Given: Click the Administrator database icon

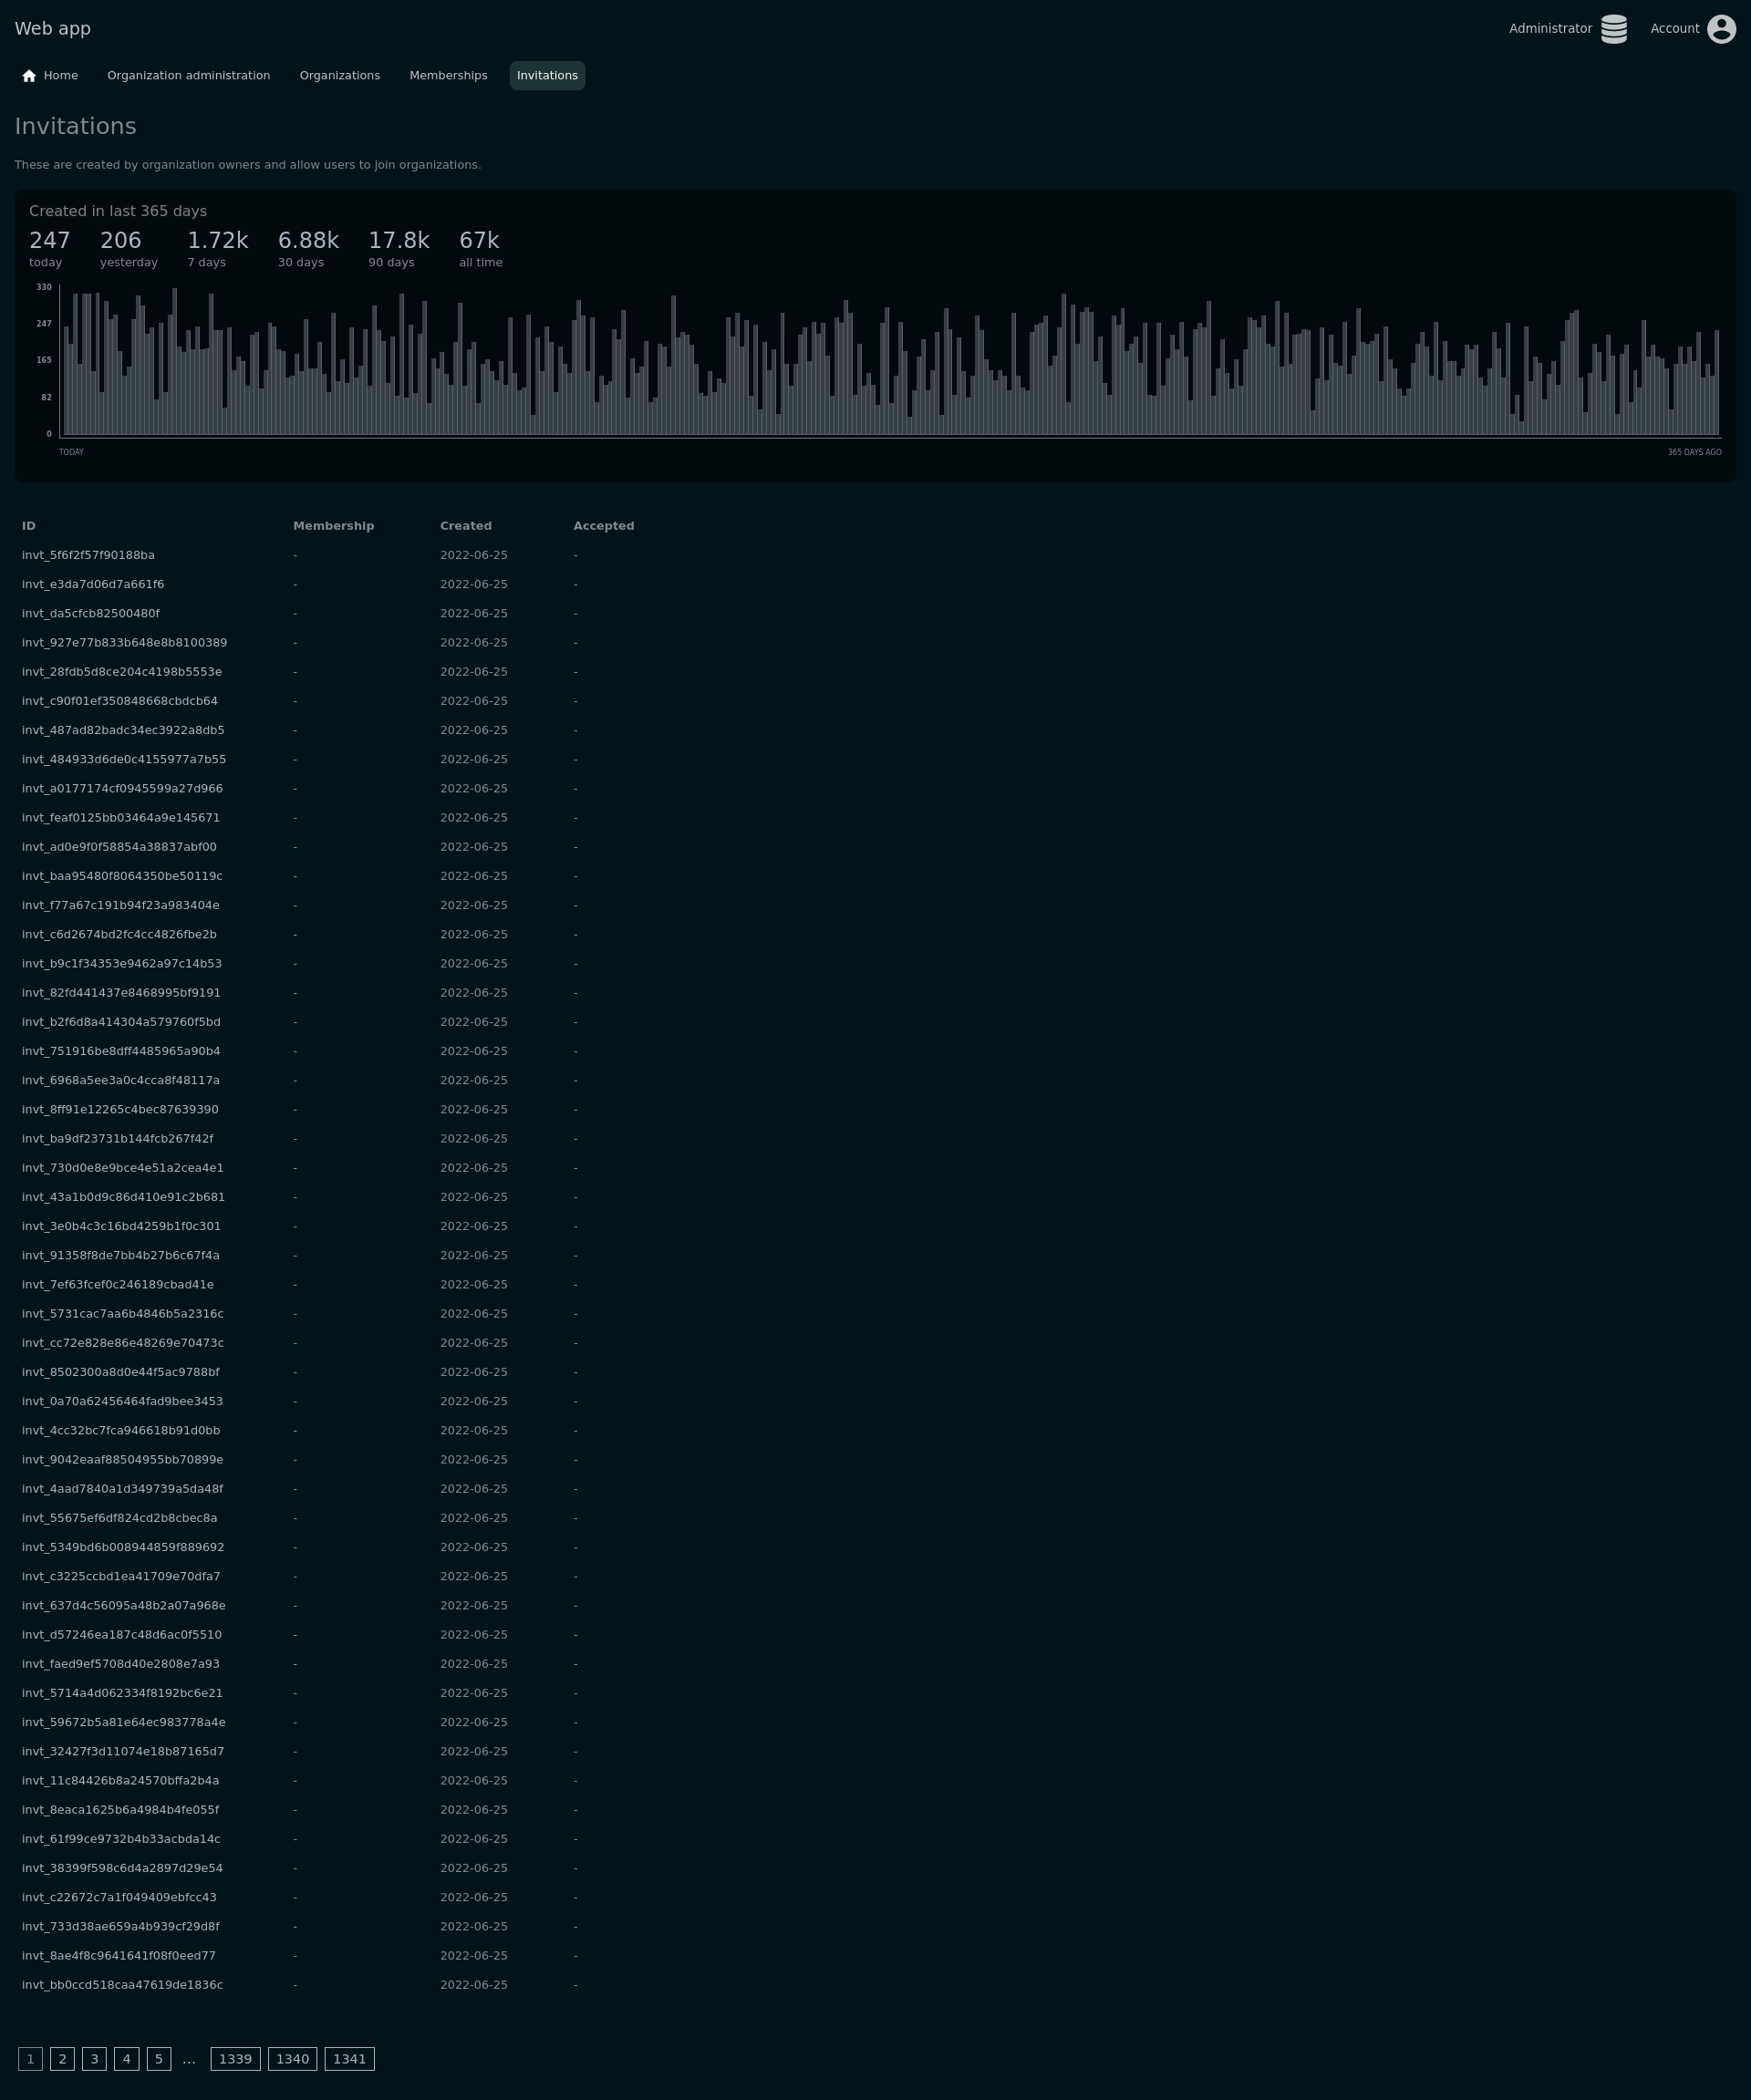Looking at the screenshot, I should (1613, 29).
